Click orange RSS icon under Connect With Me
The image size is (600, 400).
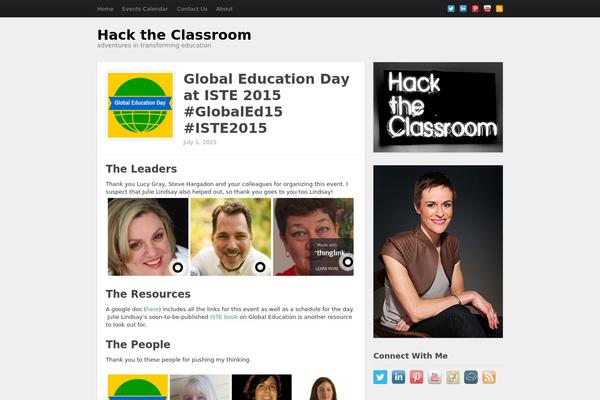click(x=489, y=377)
